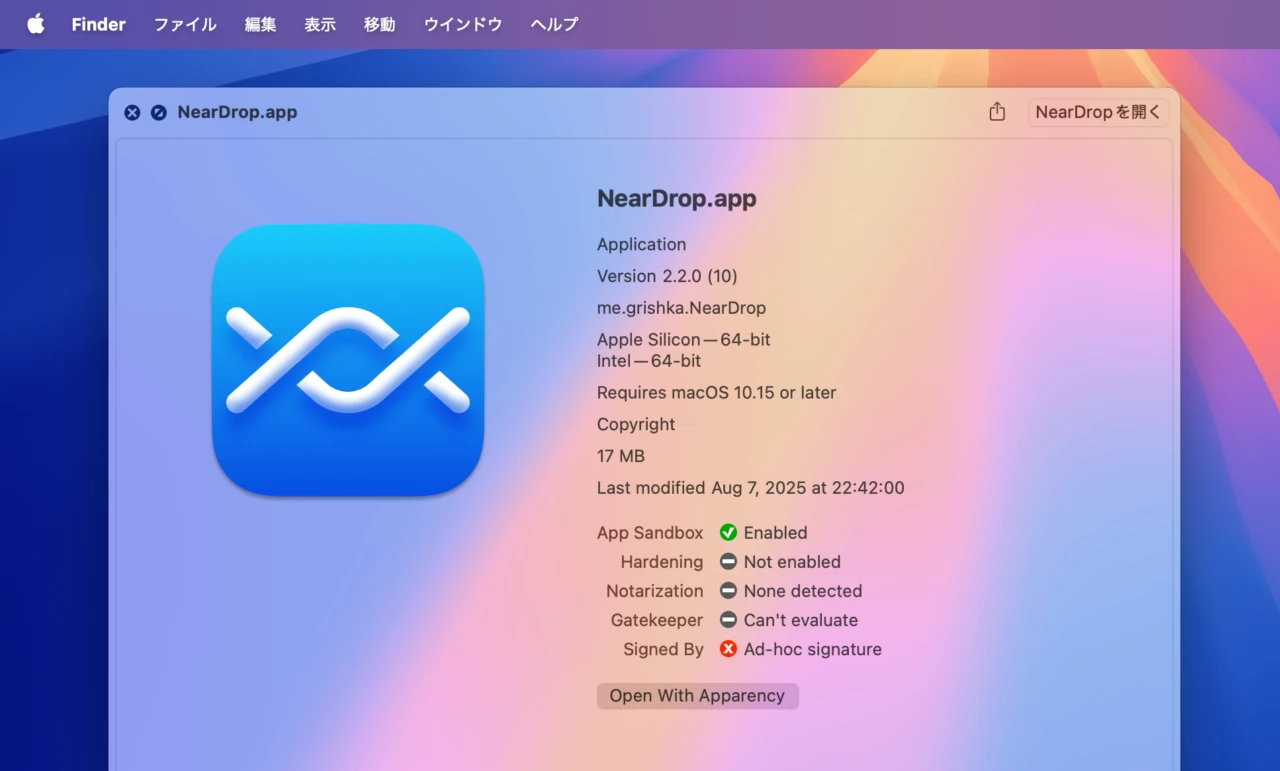Click the Notarization 'None detected' status icon

coord(728,591)
